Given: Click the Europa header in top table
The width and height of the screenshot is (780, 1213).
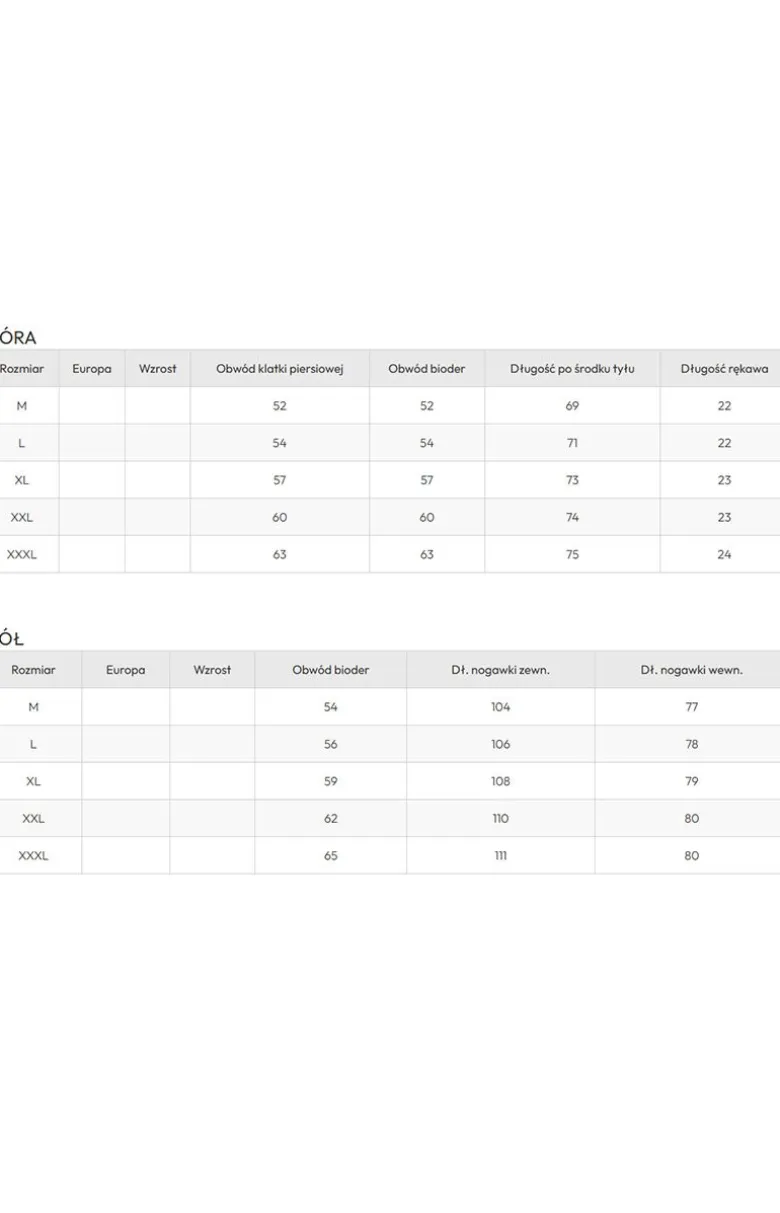Looking at the screenshot, I should (92, 369).
